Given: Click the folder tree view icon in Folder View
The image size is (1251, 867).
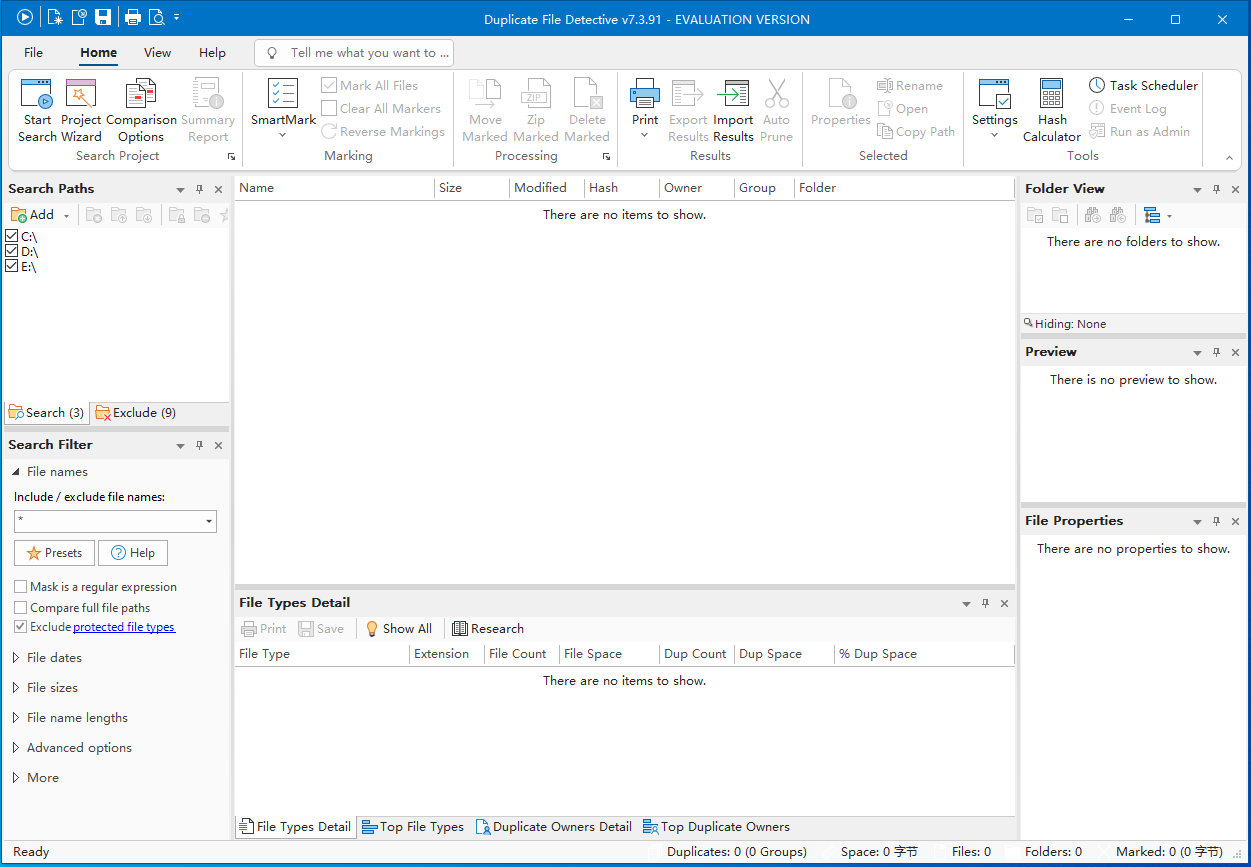Looking at the screenshot, I should (x=1152, y=215).
